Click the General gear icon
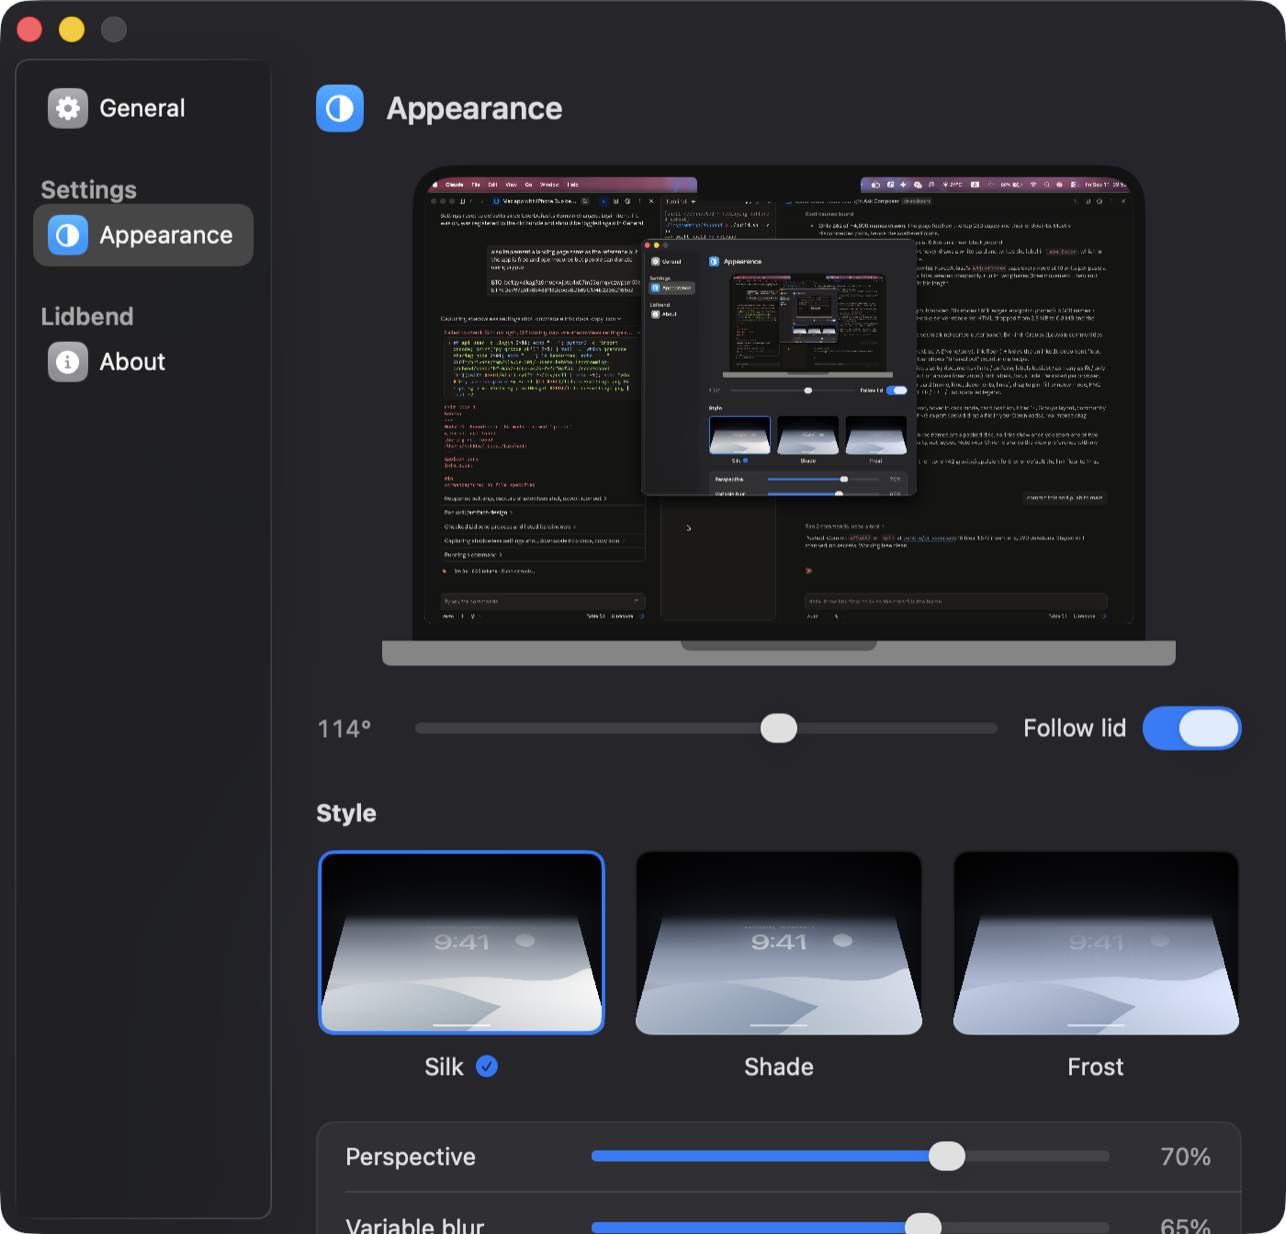1286x1234 pixels. (x=68, y=108)
